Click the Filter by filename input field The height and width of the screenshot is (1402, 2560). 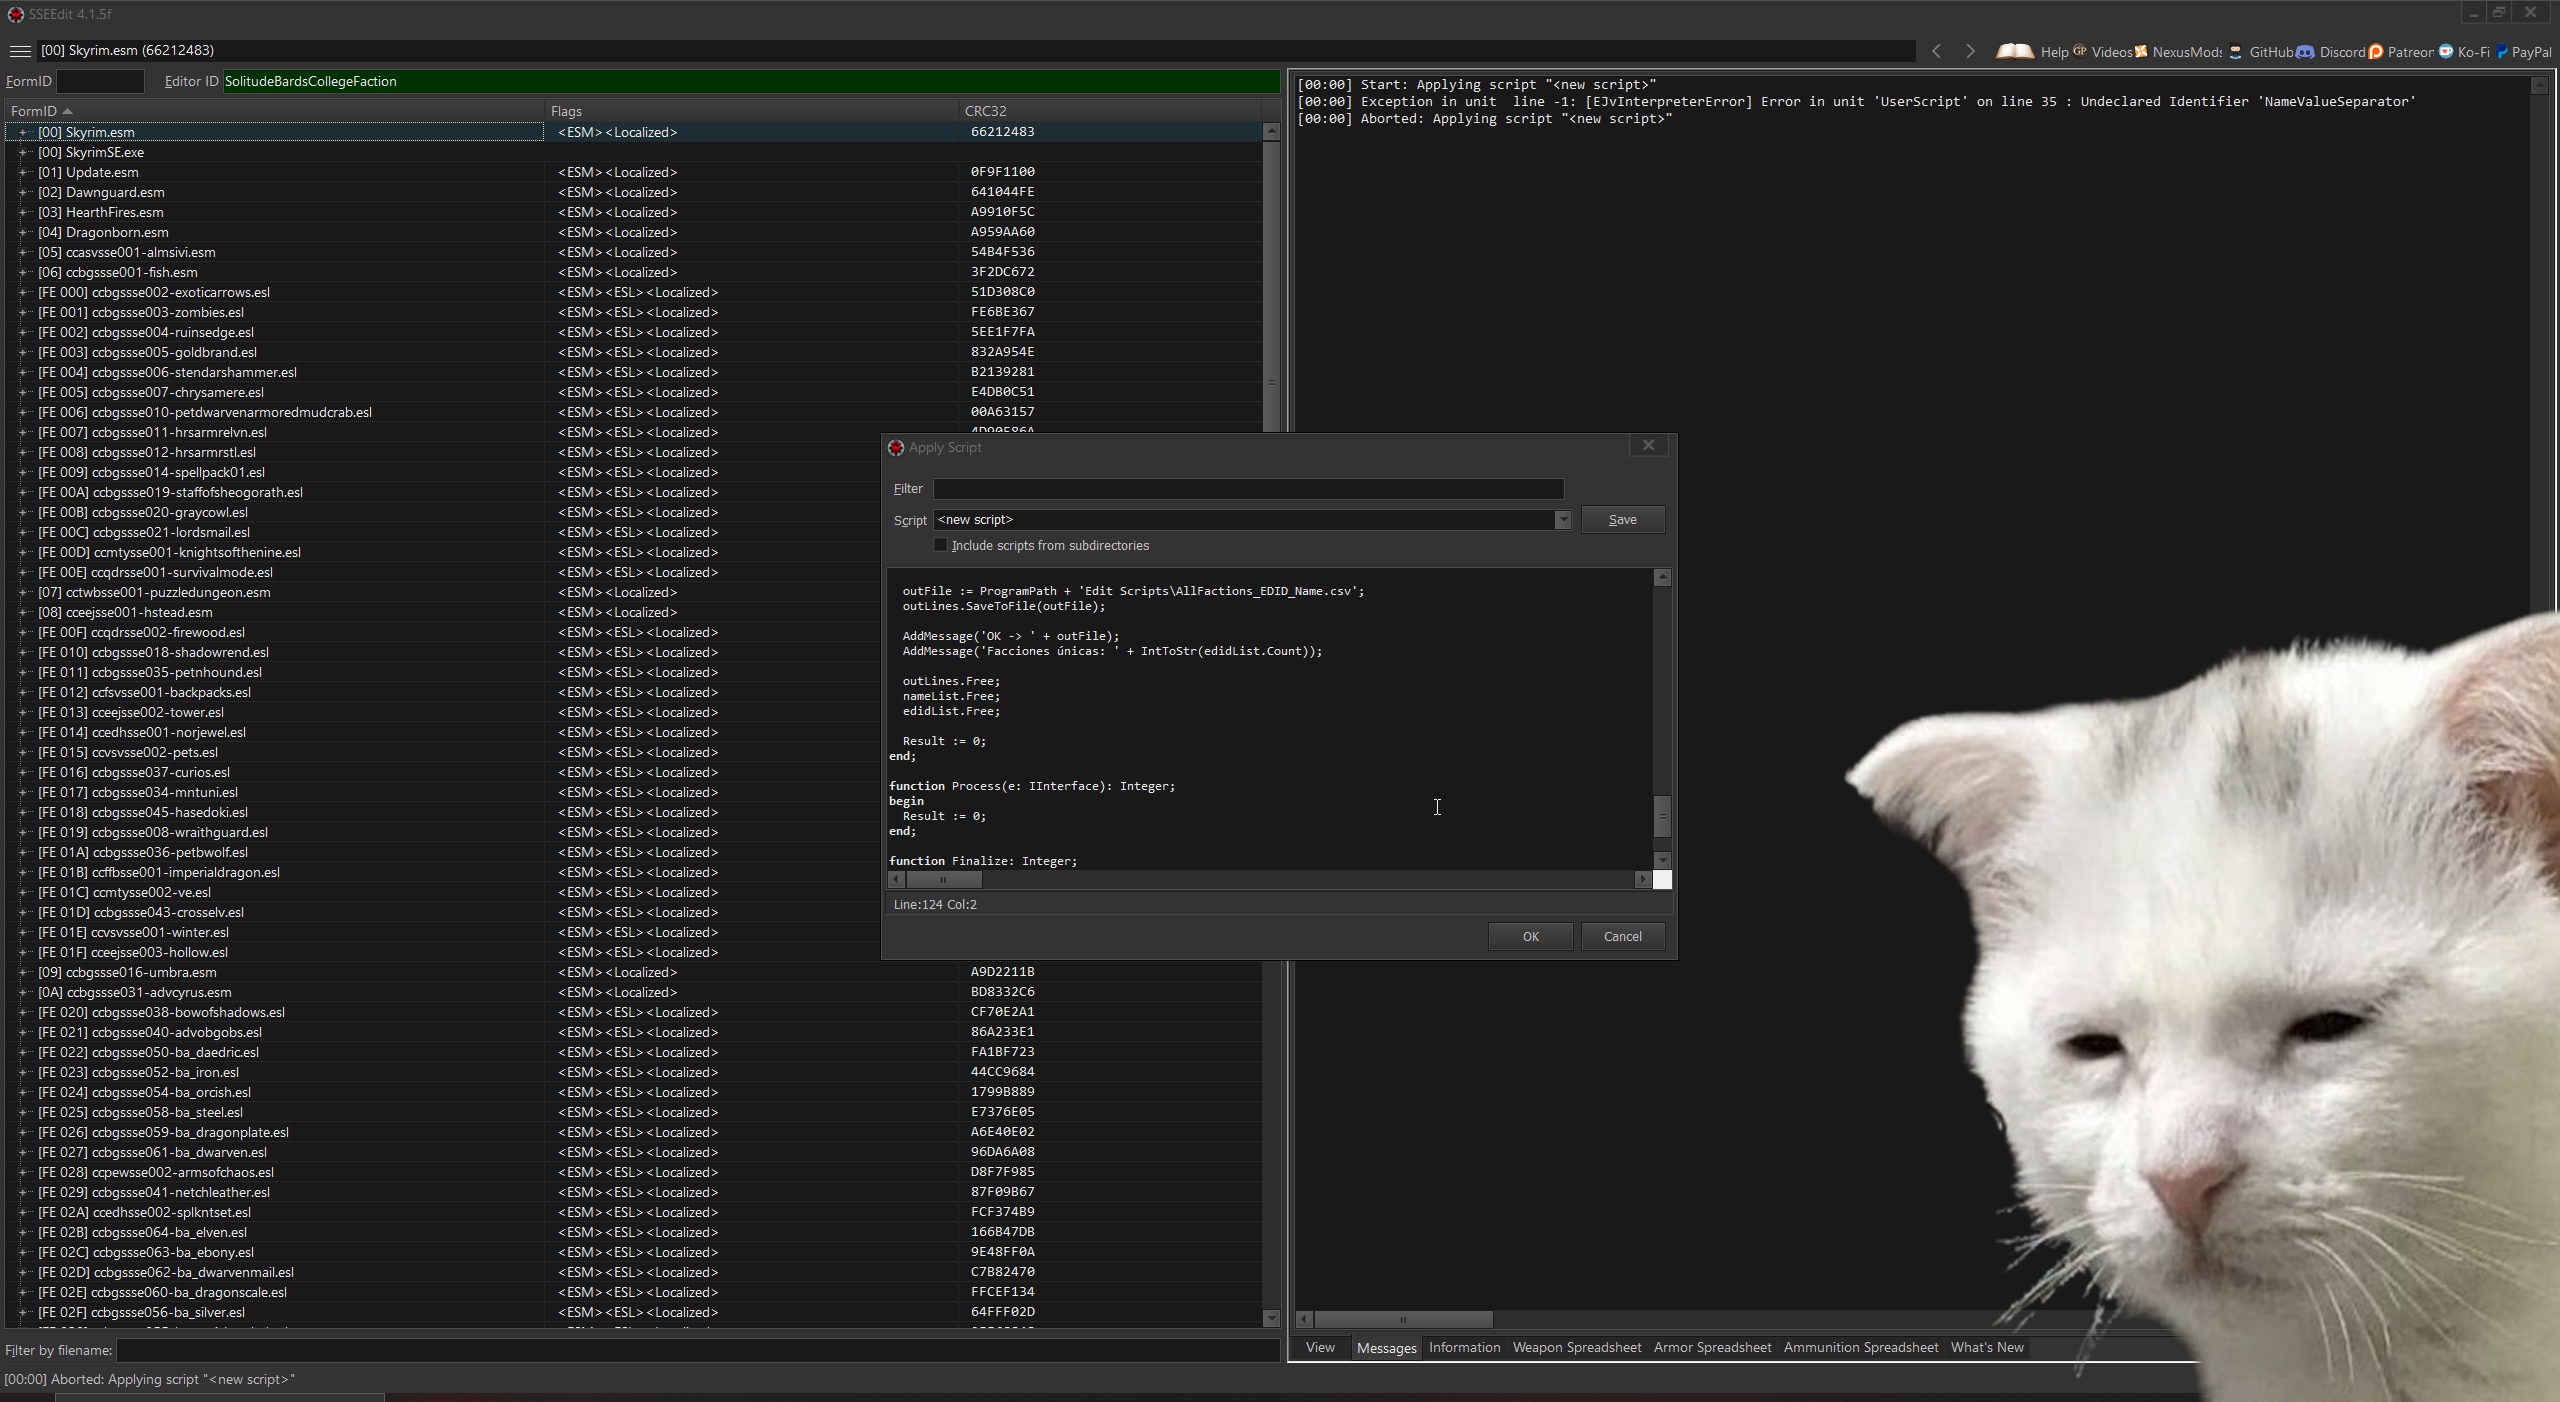tap(697, 1350)
